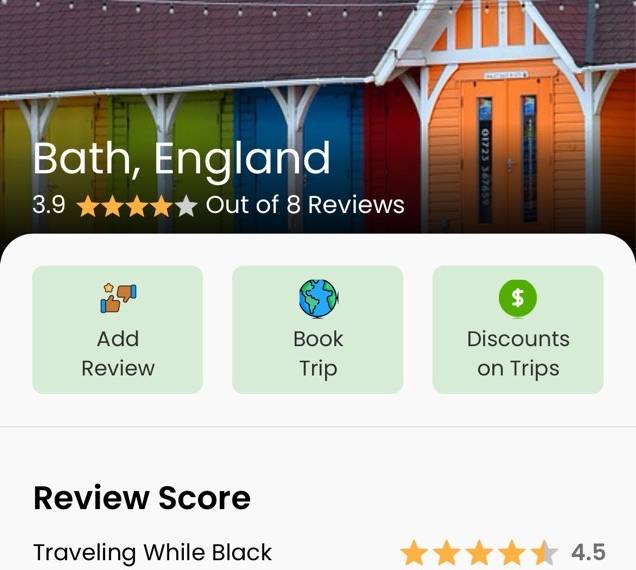This screenshot has width=636, height=570.
Task: Open the Book Trip card
Action: 318,329
